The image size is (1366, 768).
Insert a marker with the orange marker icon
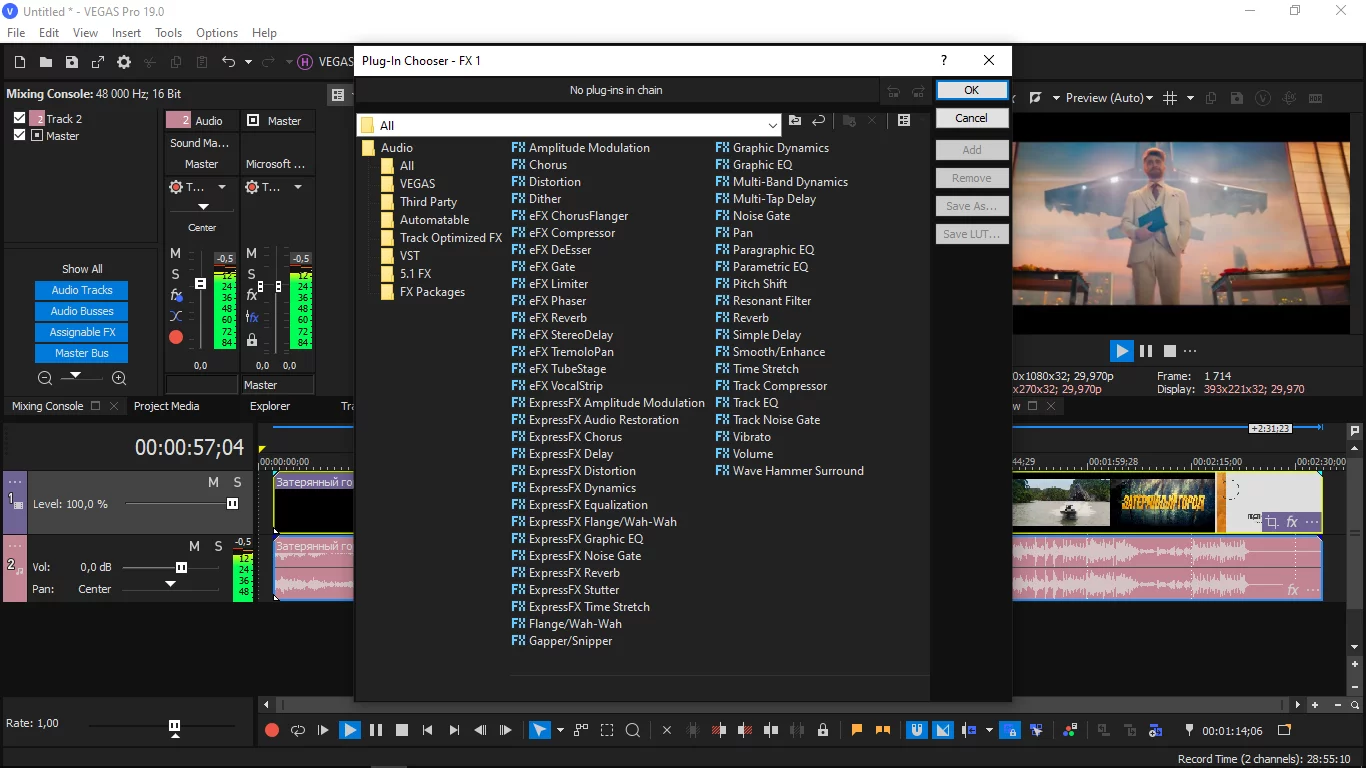[857, 730]
